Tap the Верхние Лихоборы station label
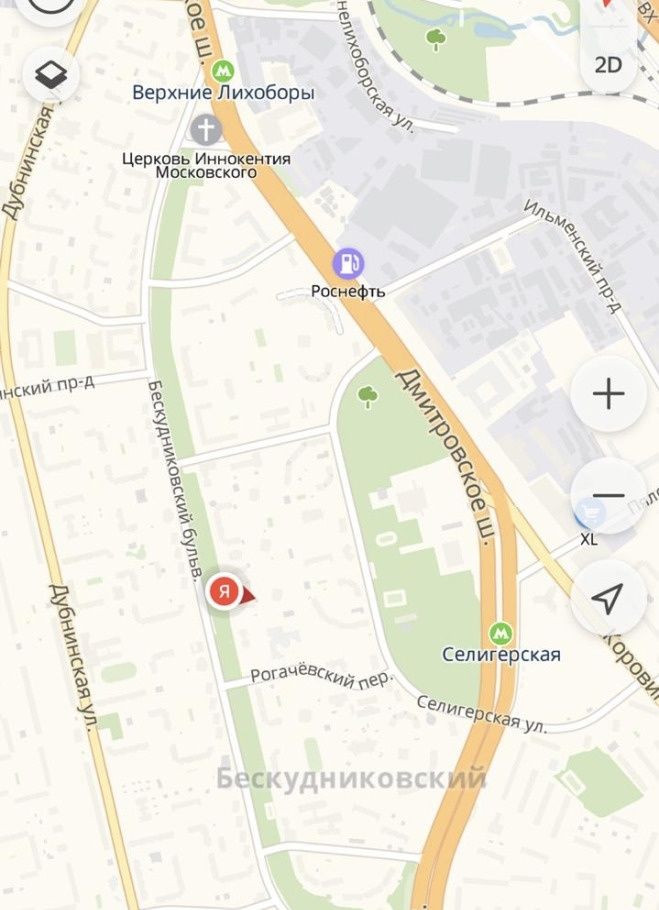This screenshot has width=659, height=910. pyautogui.click(x=223, y=93)
